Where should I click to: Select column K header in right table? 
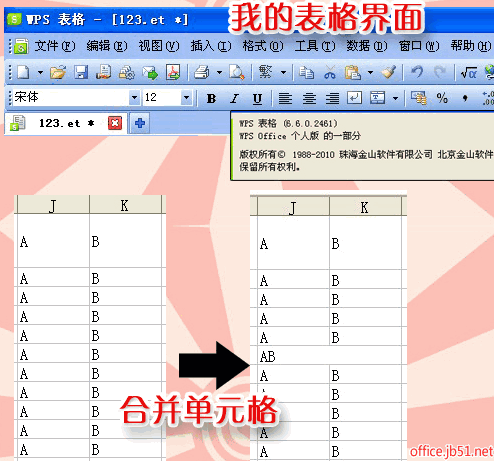click(365, 207)
